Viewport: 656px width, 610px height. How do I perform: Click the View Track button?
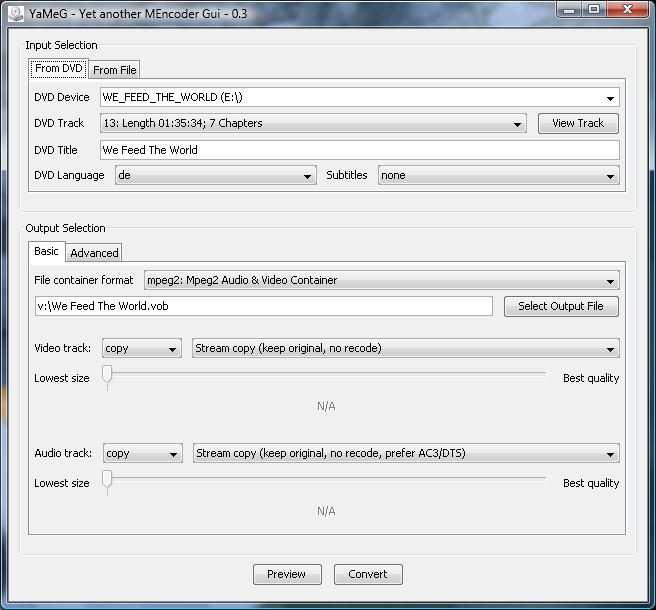click(x=578, y=123)
